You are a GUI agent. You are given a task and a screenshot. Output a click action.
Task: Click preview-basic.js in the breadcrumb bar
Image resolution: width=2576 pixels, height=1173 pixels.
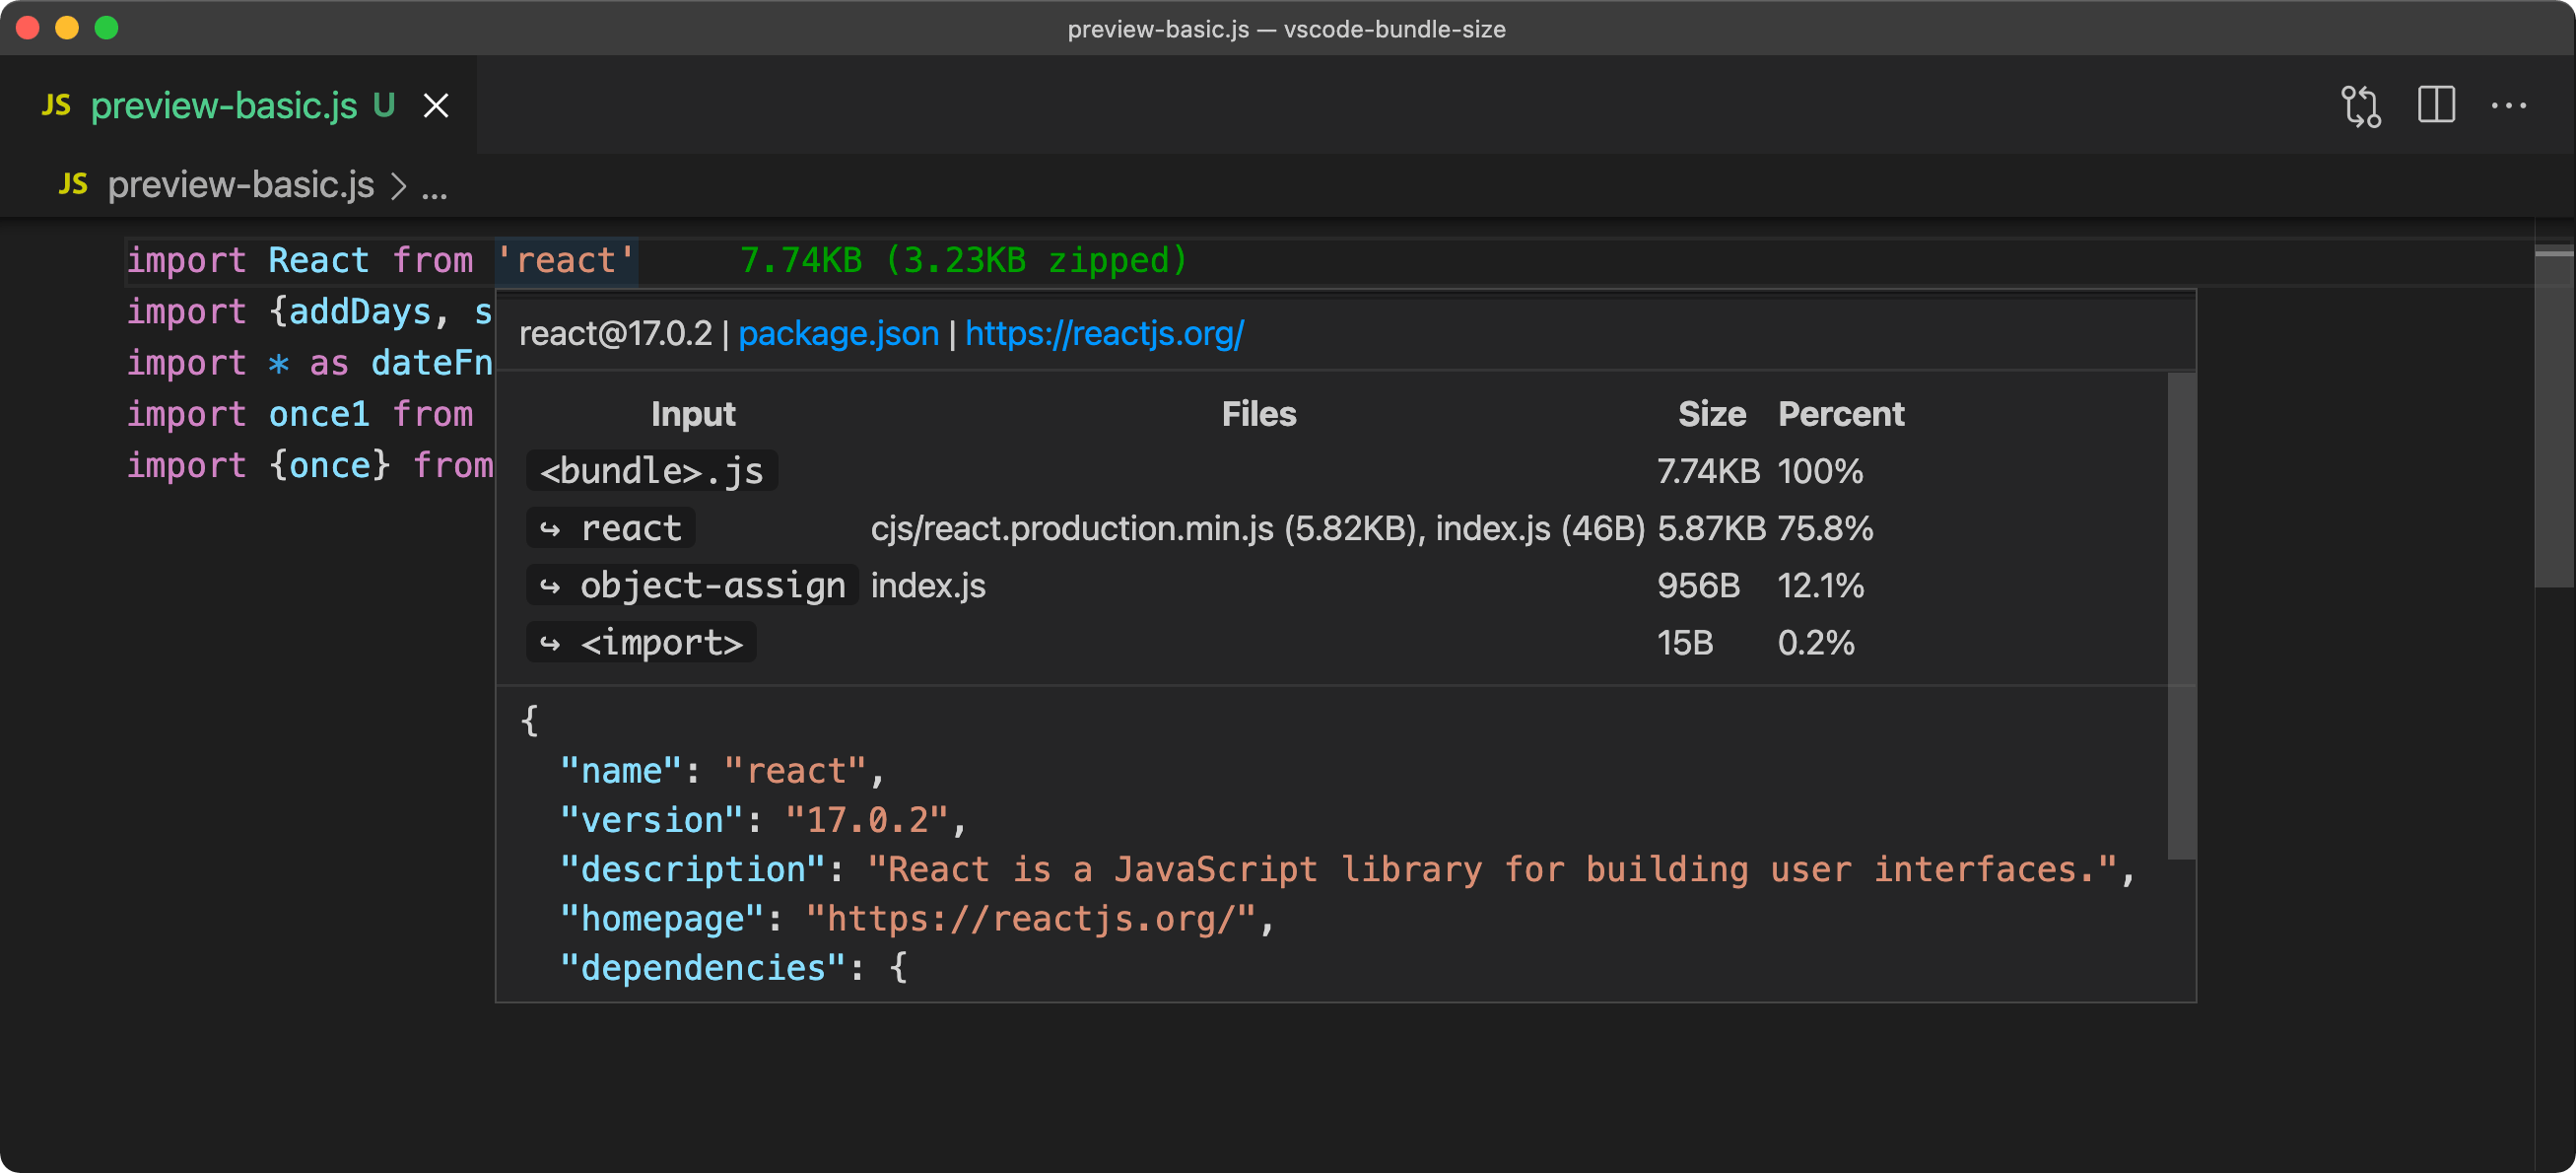(x=240, y=184)
